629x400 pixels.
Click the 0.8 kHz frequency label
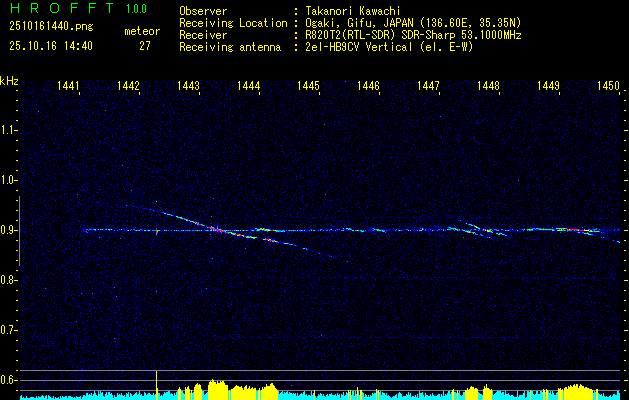tap(8, 280)
